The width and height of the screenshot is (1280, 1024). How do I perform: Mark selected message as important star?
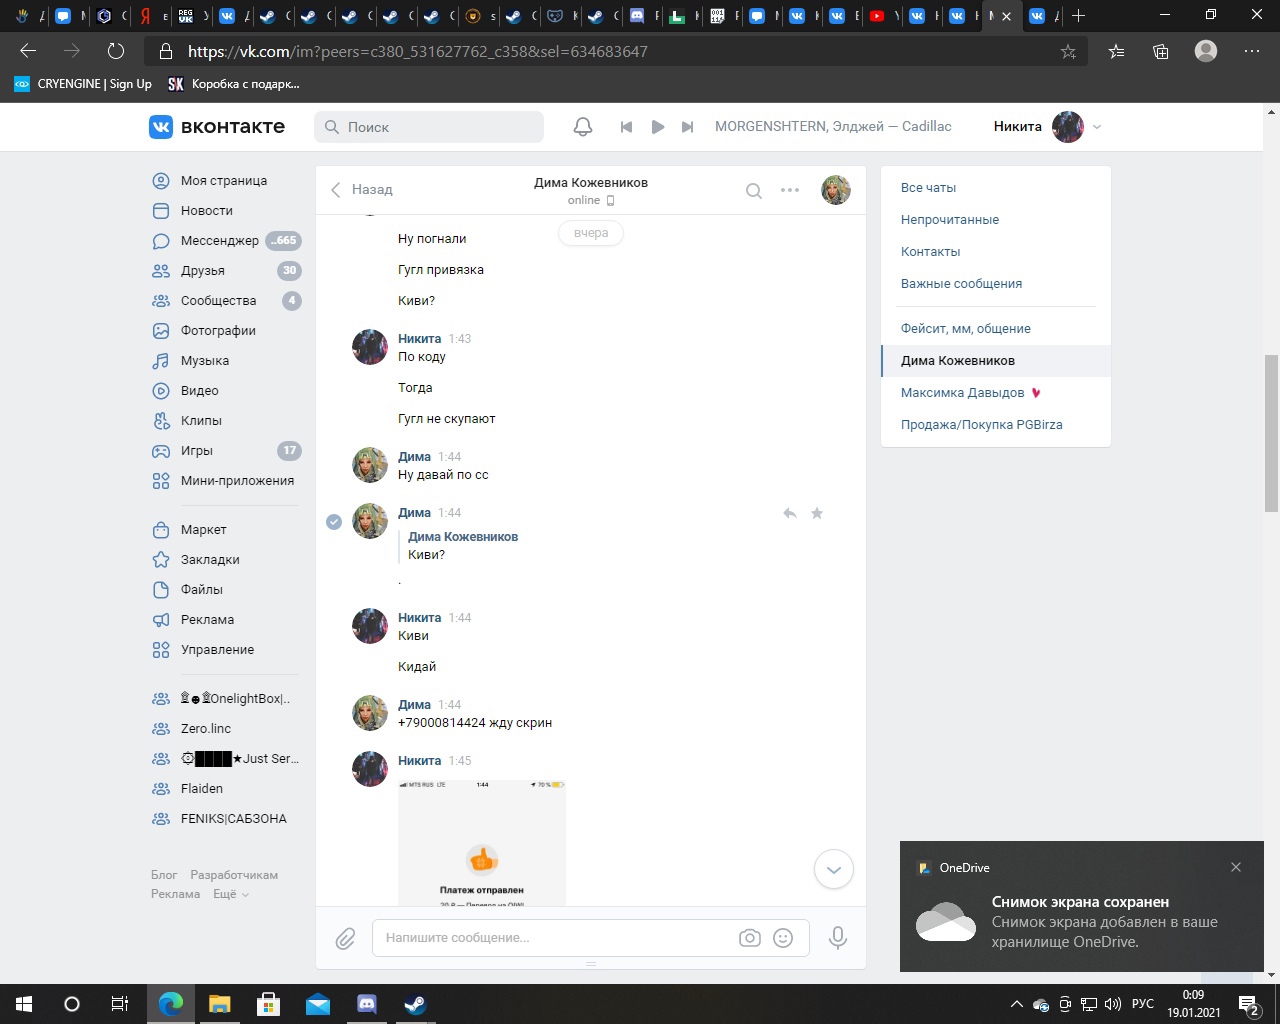pyautogui.click(x=817, y=513)
